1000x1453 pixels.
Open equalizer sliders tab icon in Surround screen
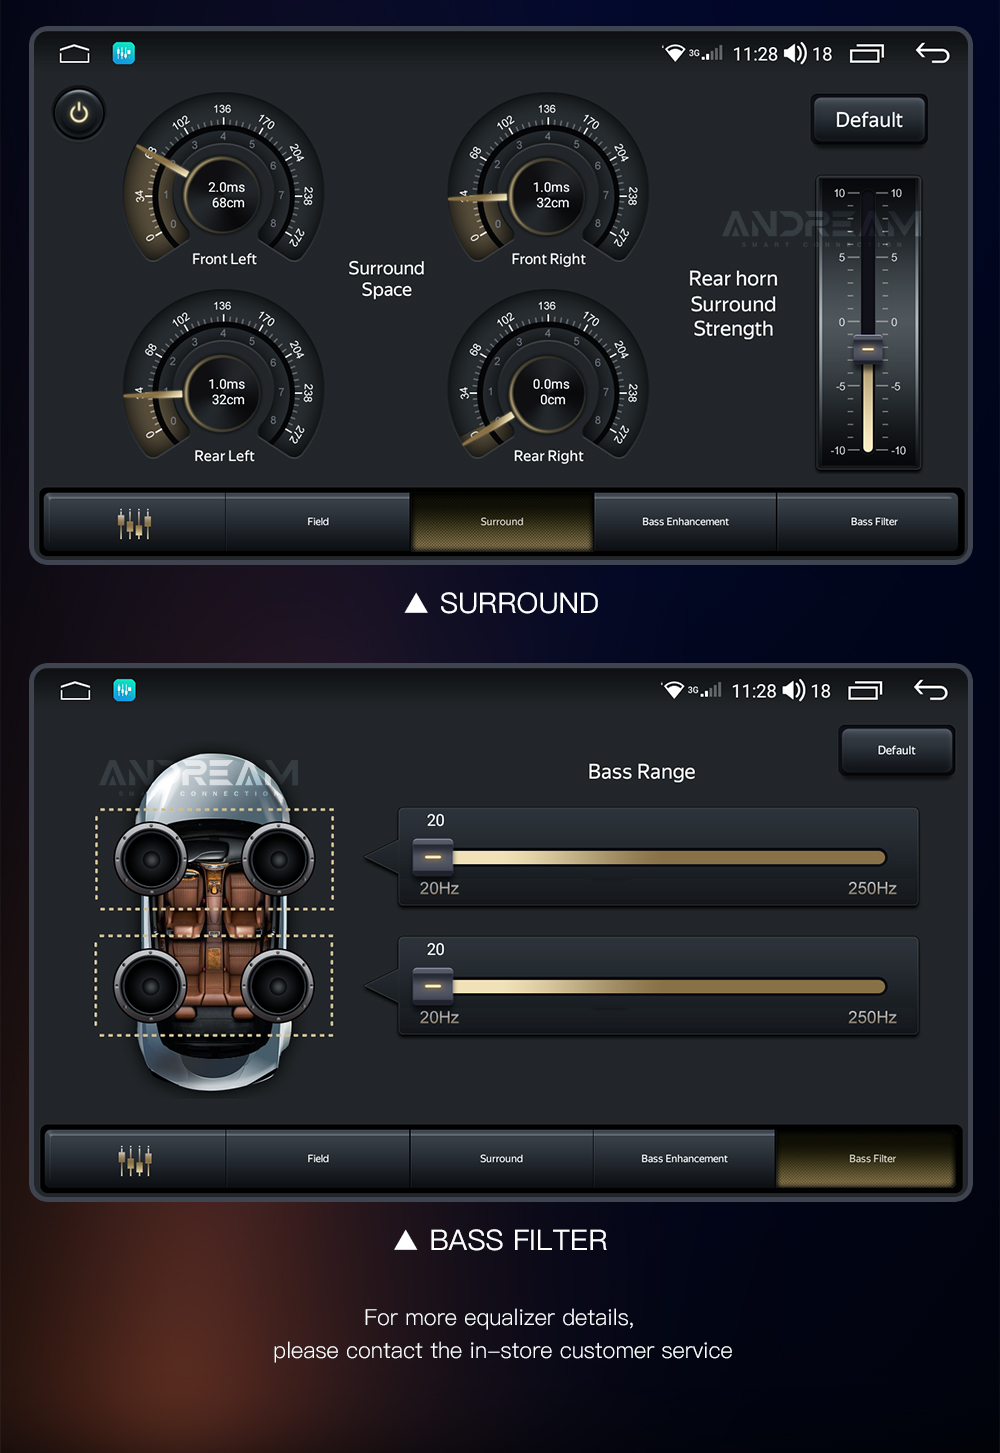tap(134, 522)
